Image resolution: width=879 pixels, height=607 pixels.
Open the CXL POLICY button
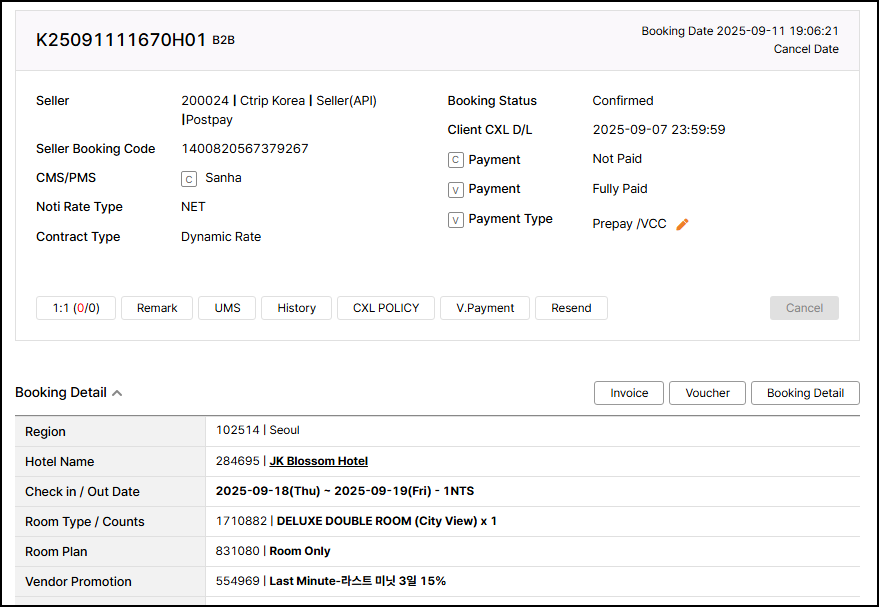[386, 308]
